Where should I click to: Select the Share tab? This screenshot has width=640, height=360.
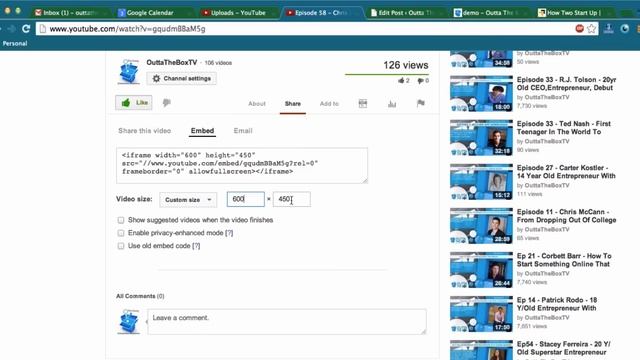(x=293, y=104)
